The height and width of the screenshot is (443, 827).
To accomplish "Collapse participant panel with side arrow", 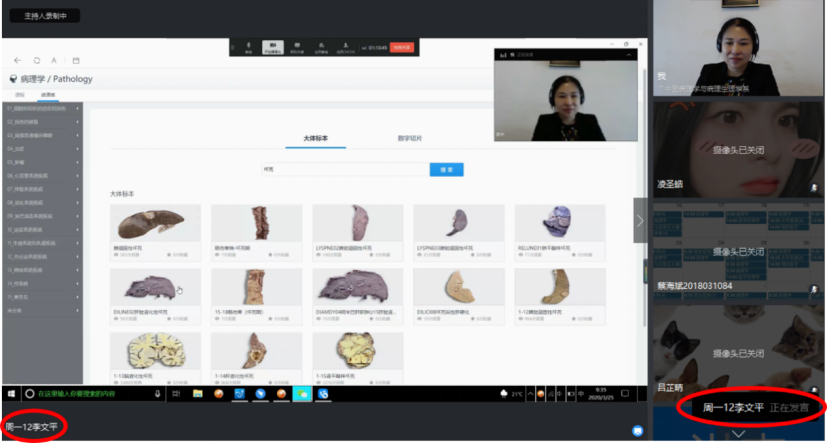I will click(x=640, y=220).
